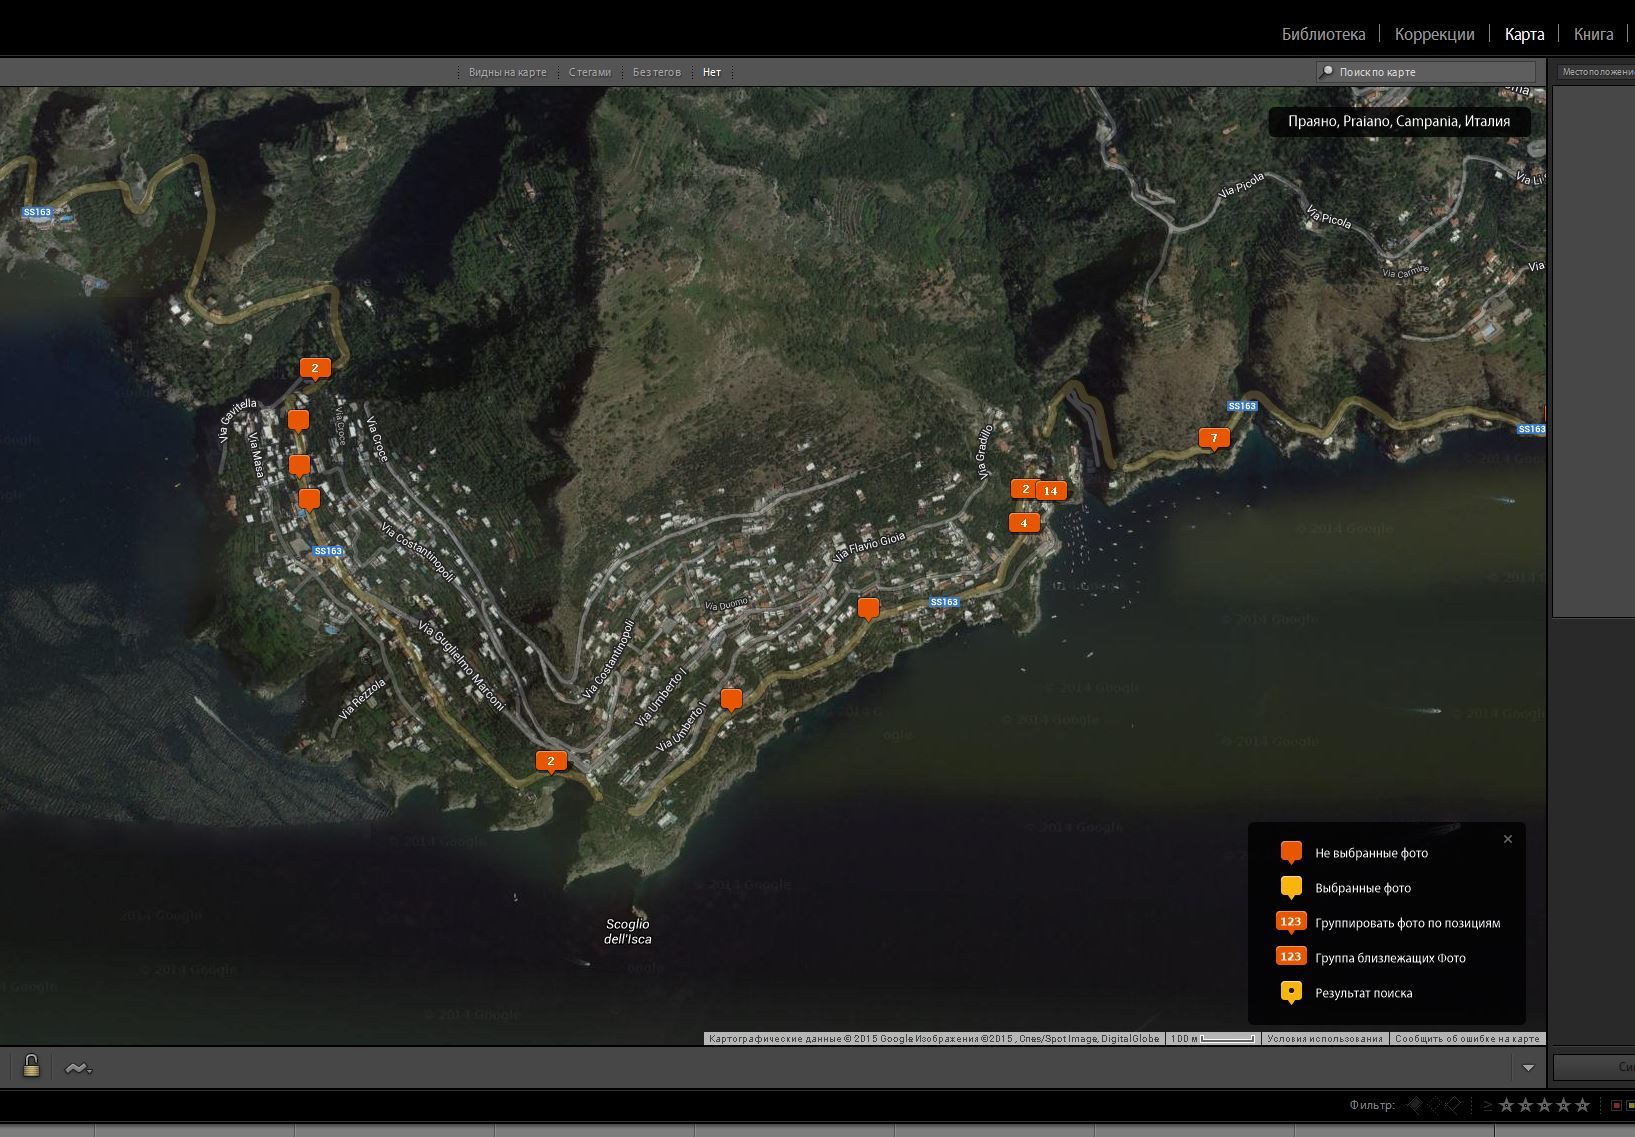Toggle the unflagged photos filter
This screenshot has height=1137, width=1635.
point(1434,1105)
